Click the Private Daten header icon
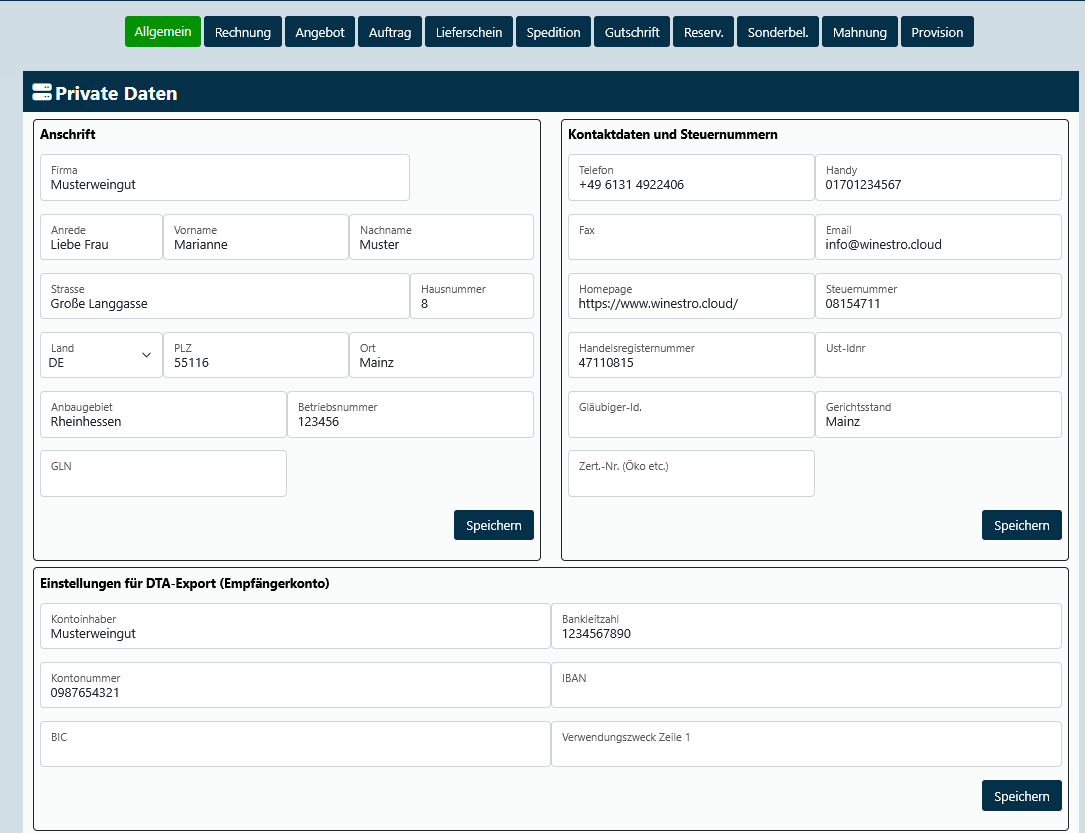Viewport: 1085px width, 833px height. [42, 93]
